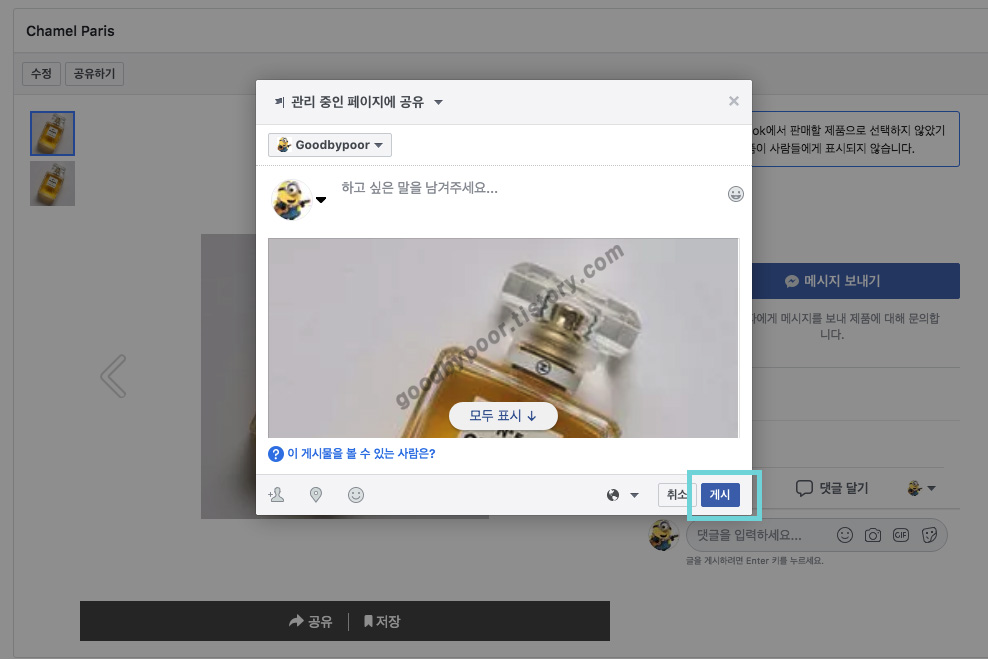Click the emoji icon in the post text area
This screenshot has width=988, height=659.
735,194
